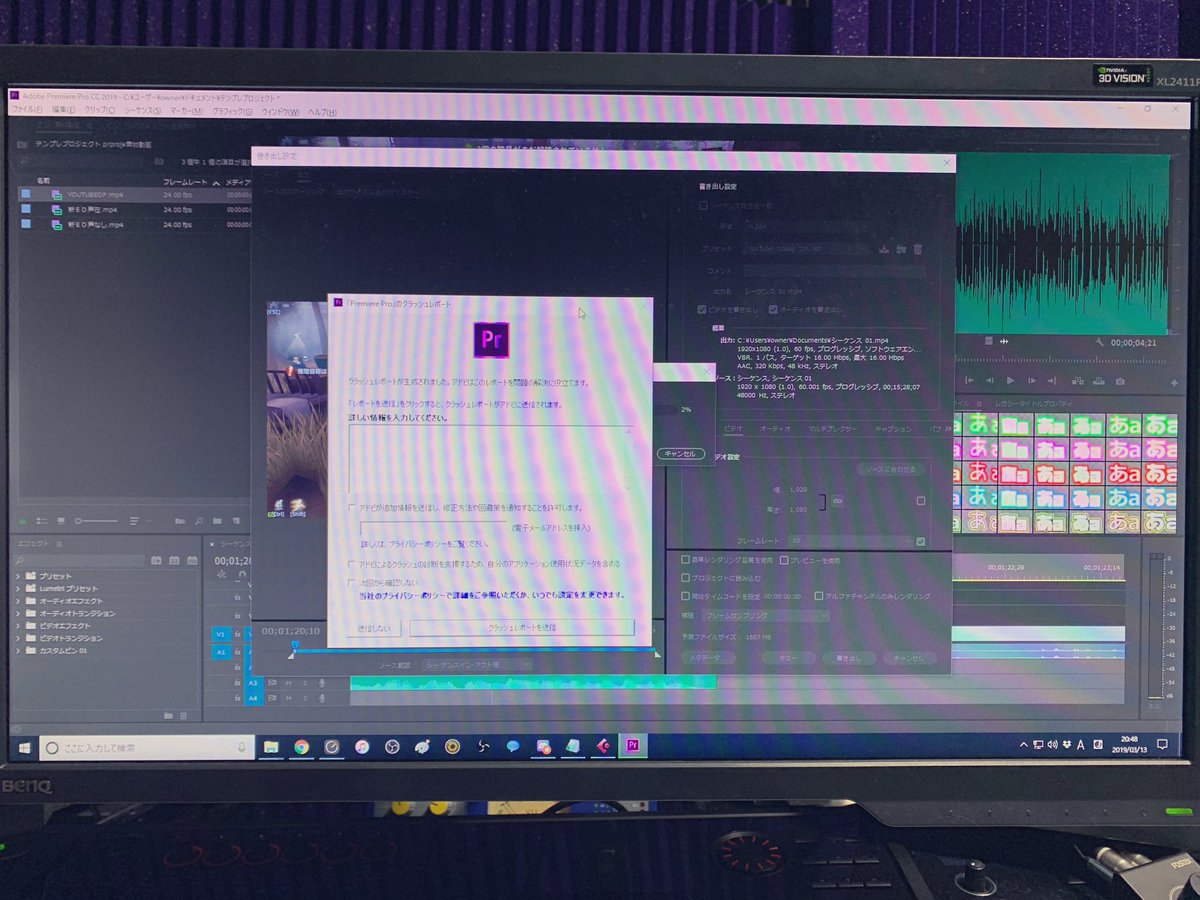The image size is (1200, 900).
Task: Click キャンセル in the export progress dialog
Action: [x=680, y=453]
